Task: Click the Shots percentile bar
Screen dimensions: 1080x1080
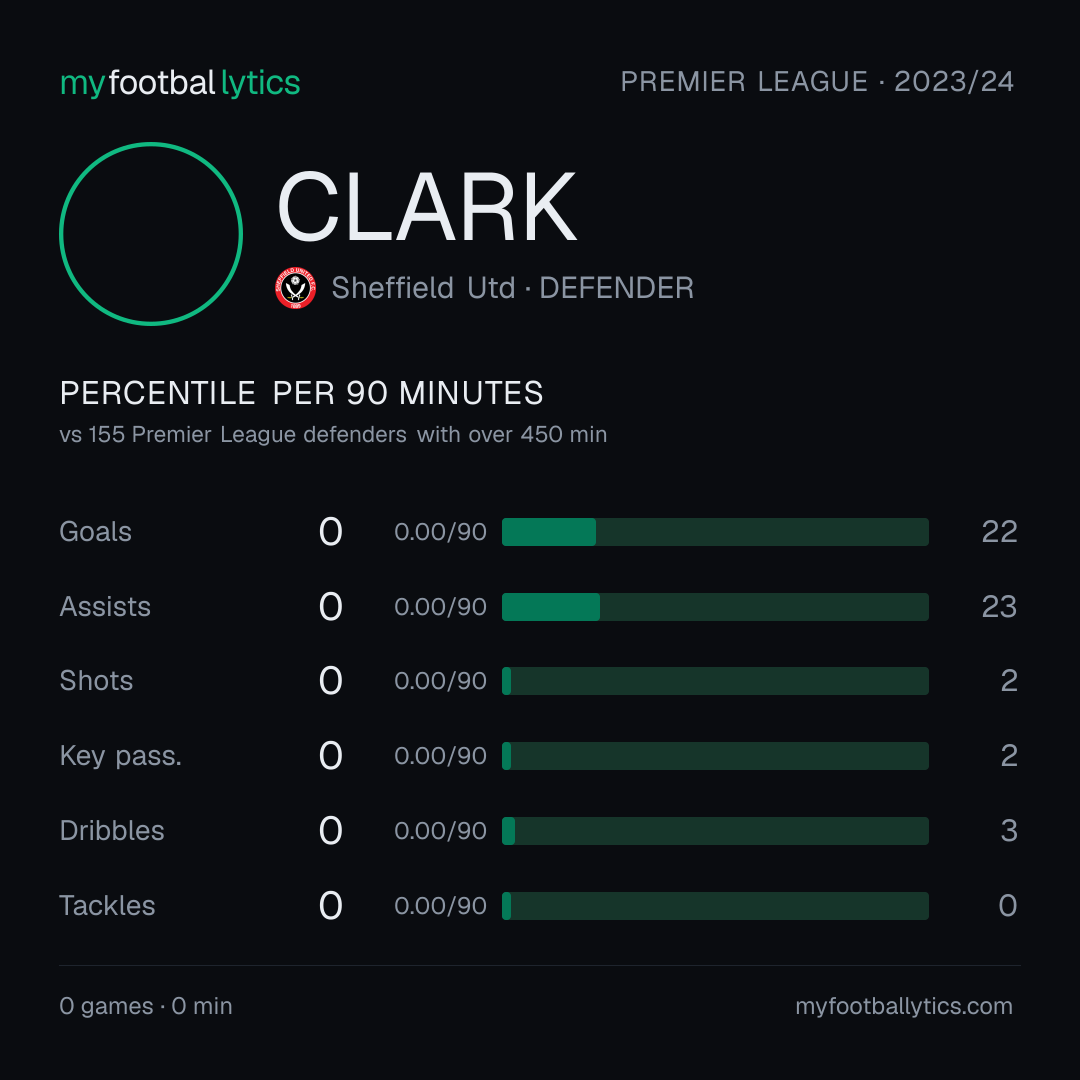Action: 715,681
